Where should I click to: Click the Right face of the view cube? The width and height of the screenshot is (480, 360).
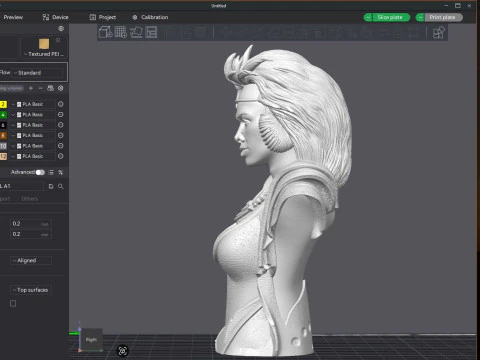[91, 339]
